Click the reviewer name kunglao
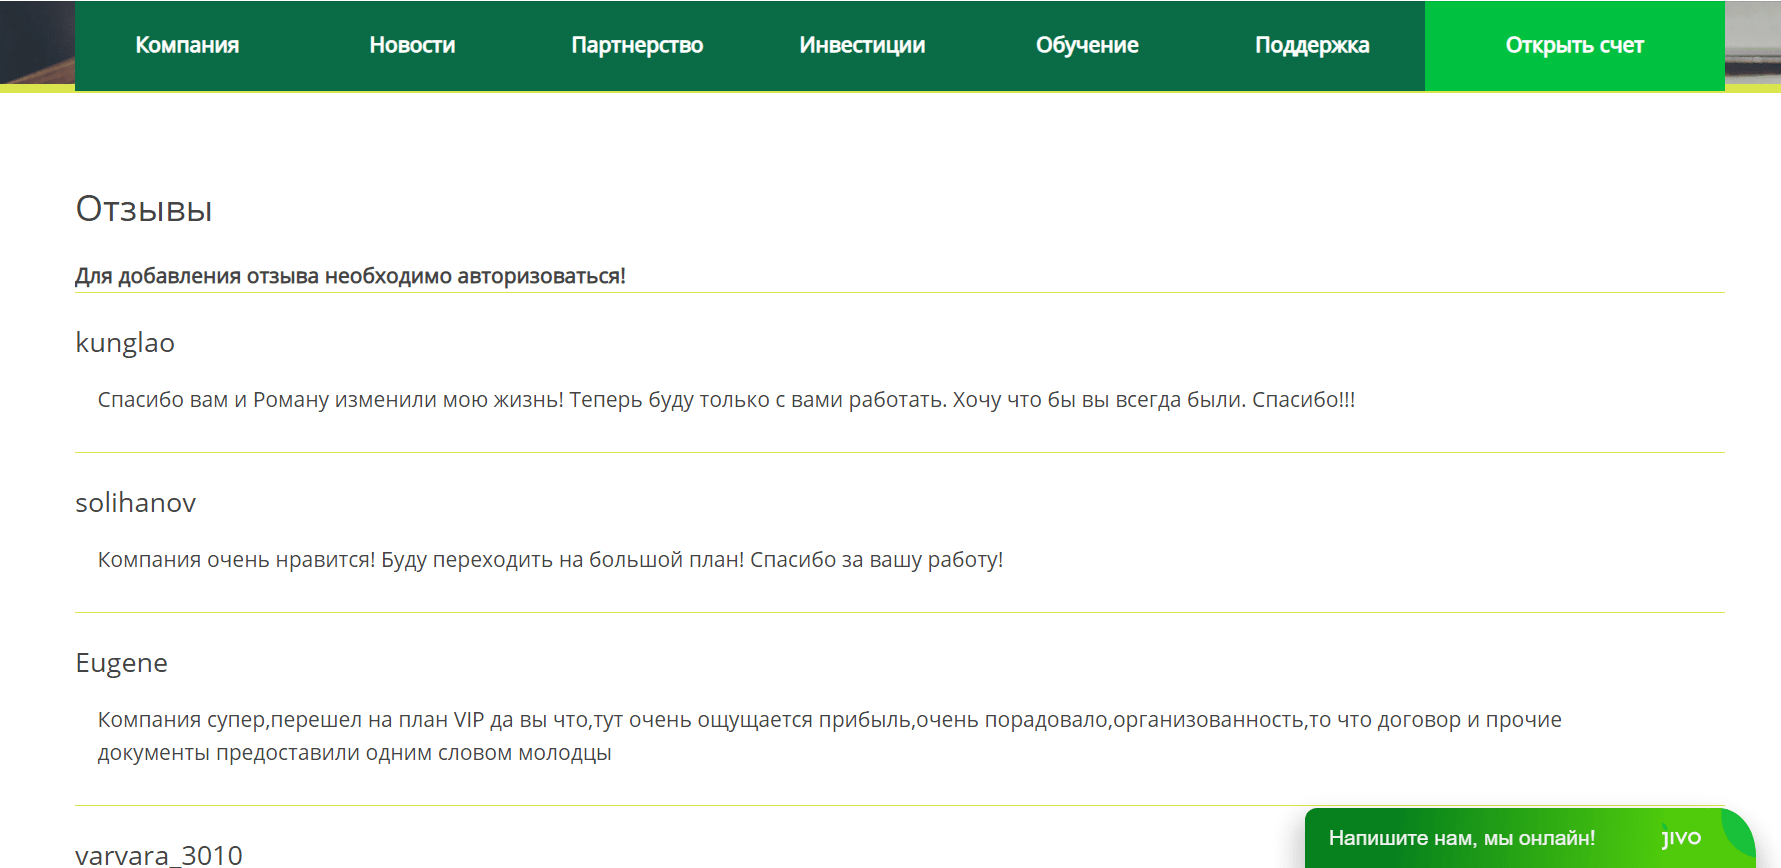Screen dimensions: 1781x868 click(x=125, y=343)
